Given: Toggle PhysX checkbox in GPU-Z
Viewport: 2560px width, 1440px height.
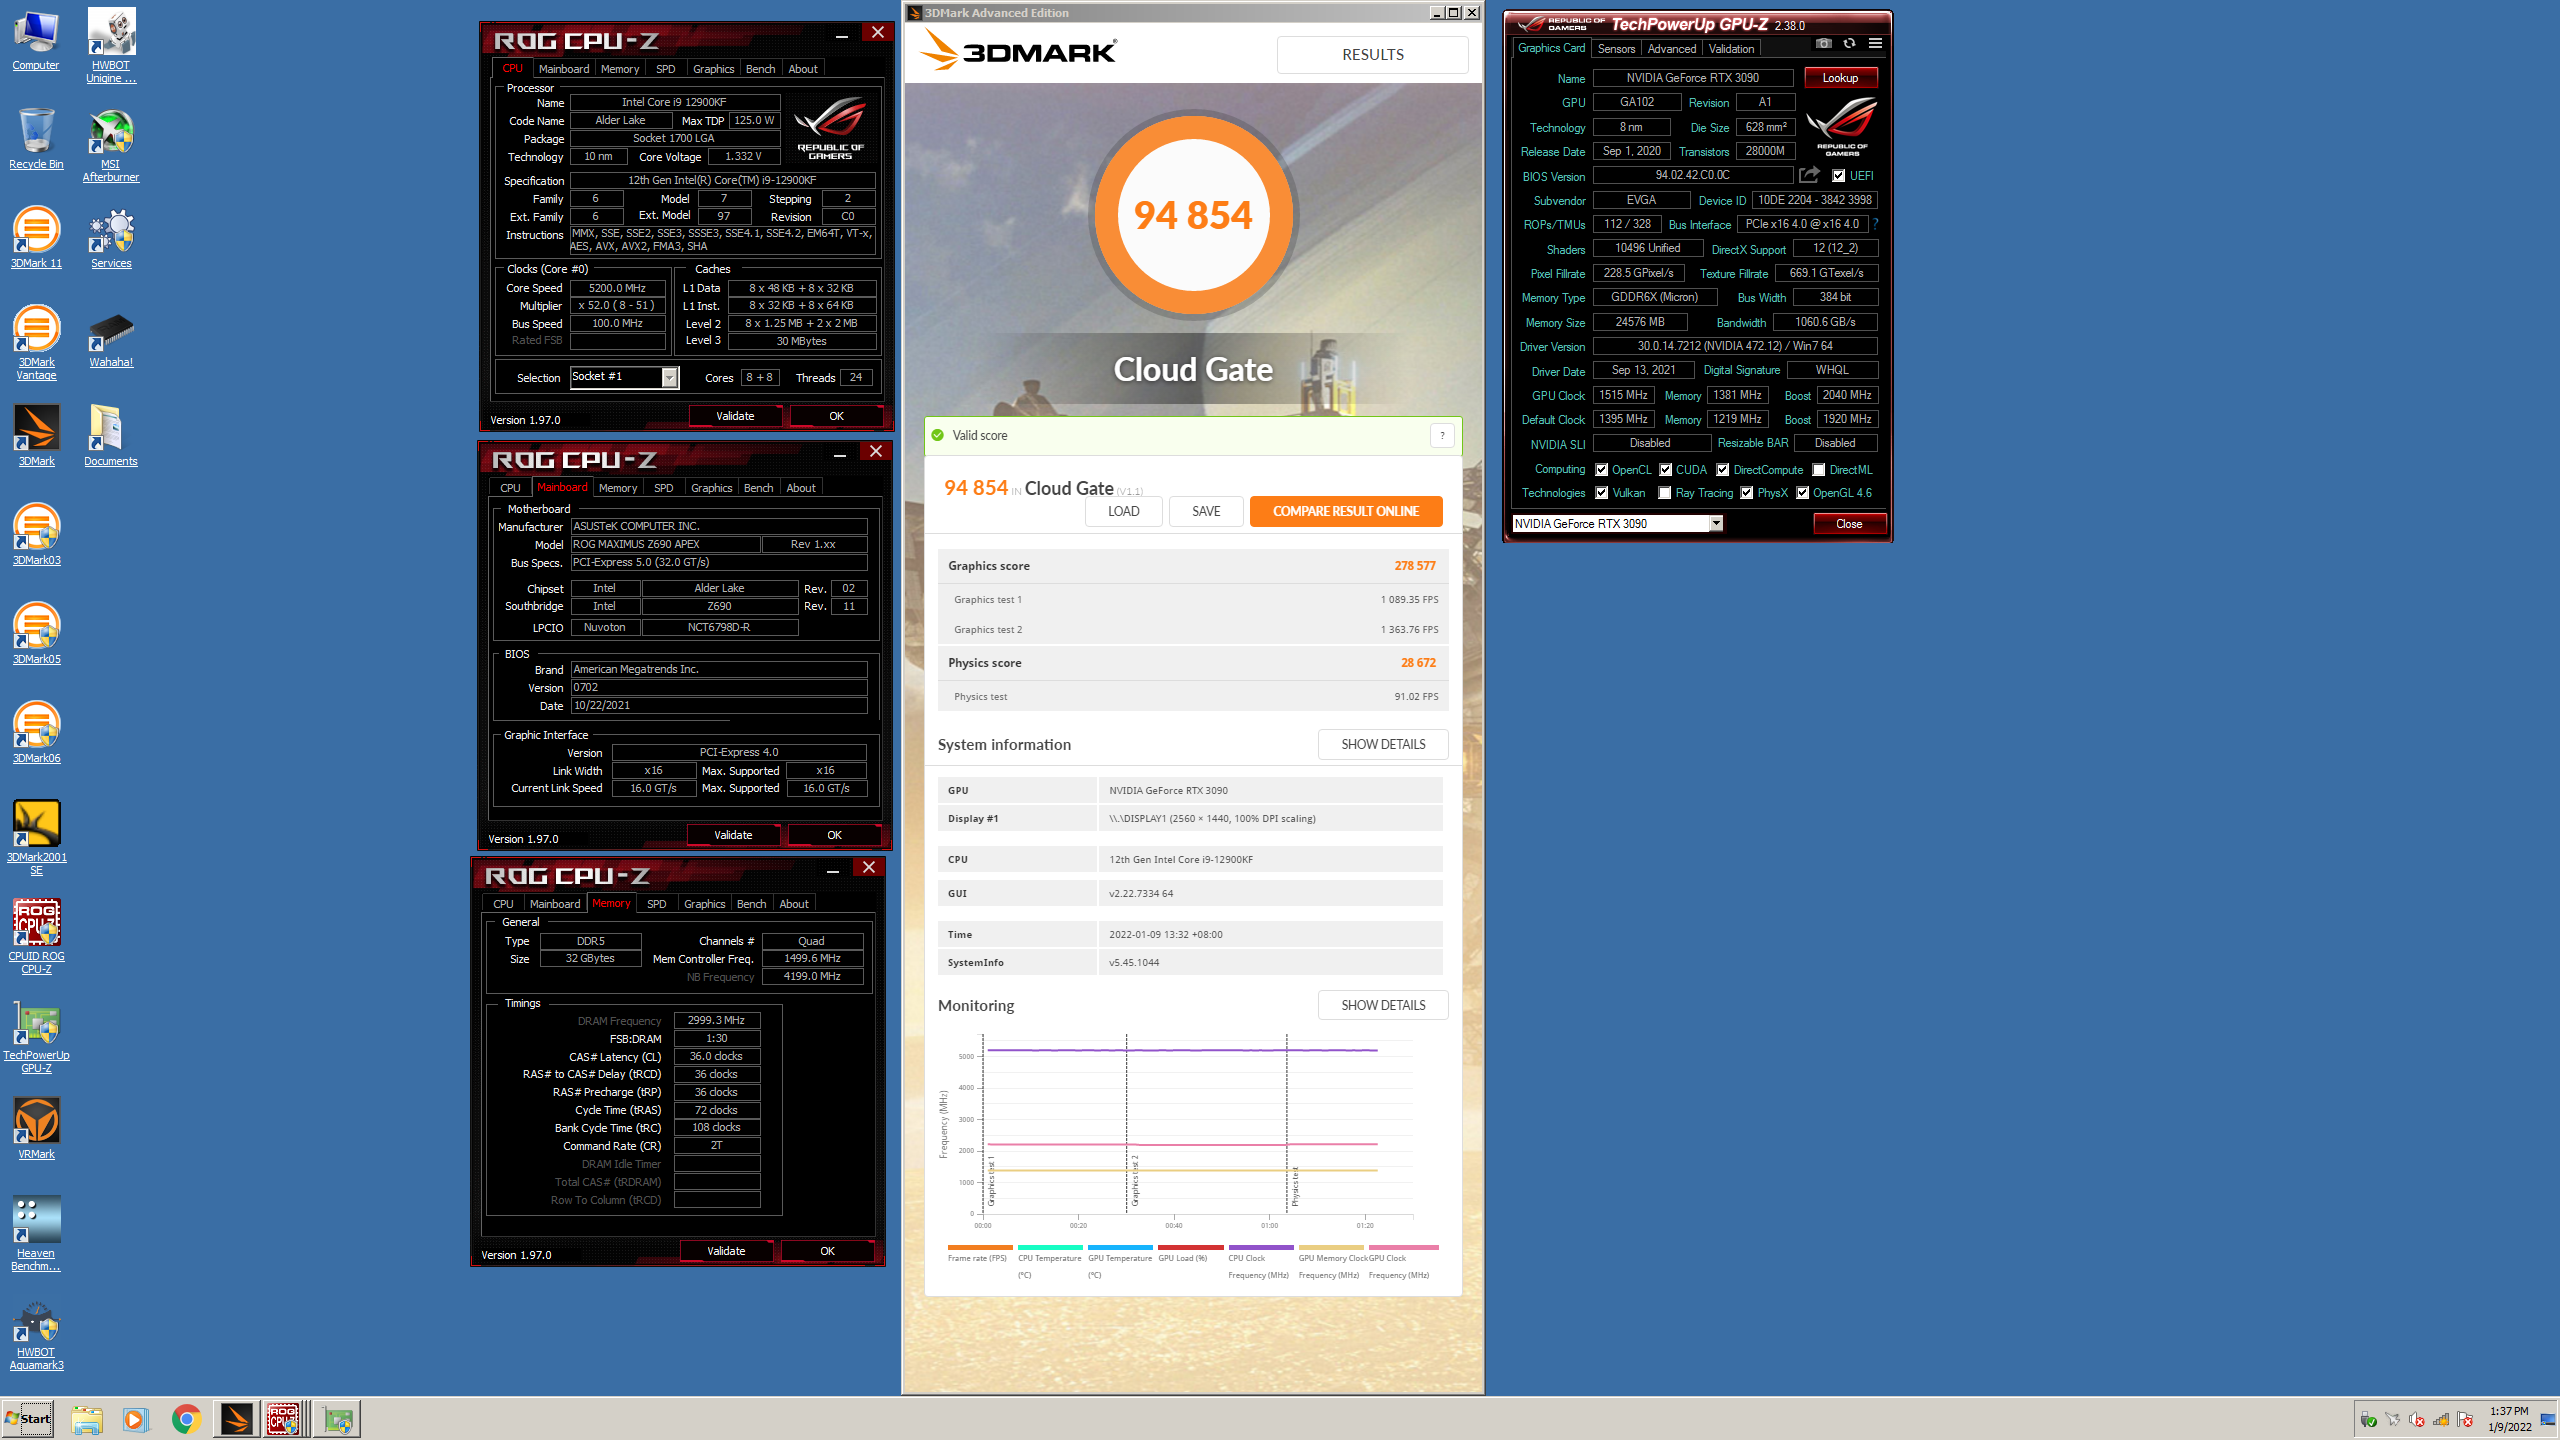Looking at the screenshot, I should click(1747, 493).
